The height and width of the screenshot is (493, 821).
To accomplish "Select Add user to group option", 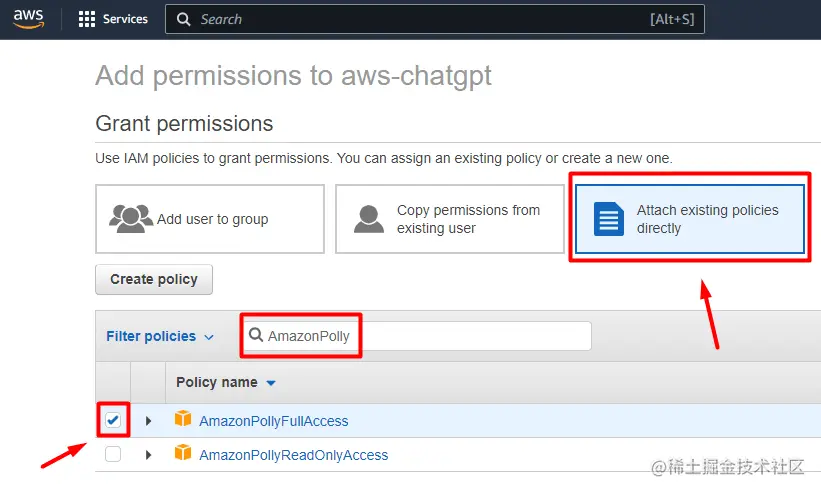I will [x=210, y=219].
